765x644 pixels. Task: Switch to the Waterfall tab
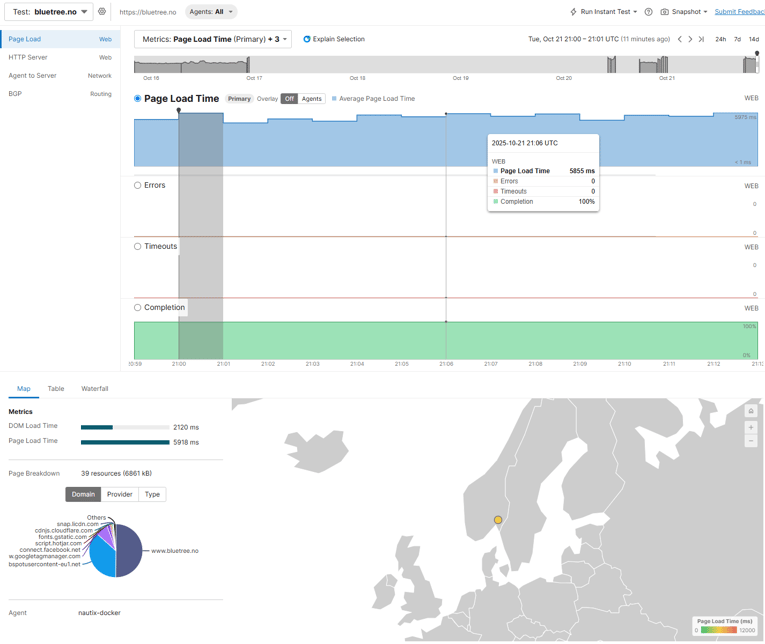(95, 389)
